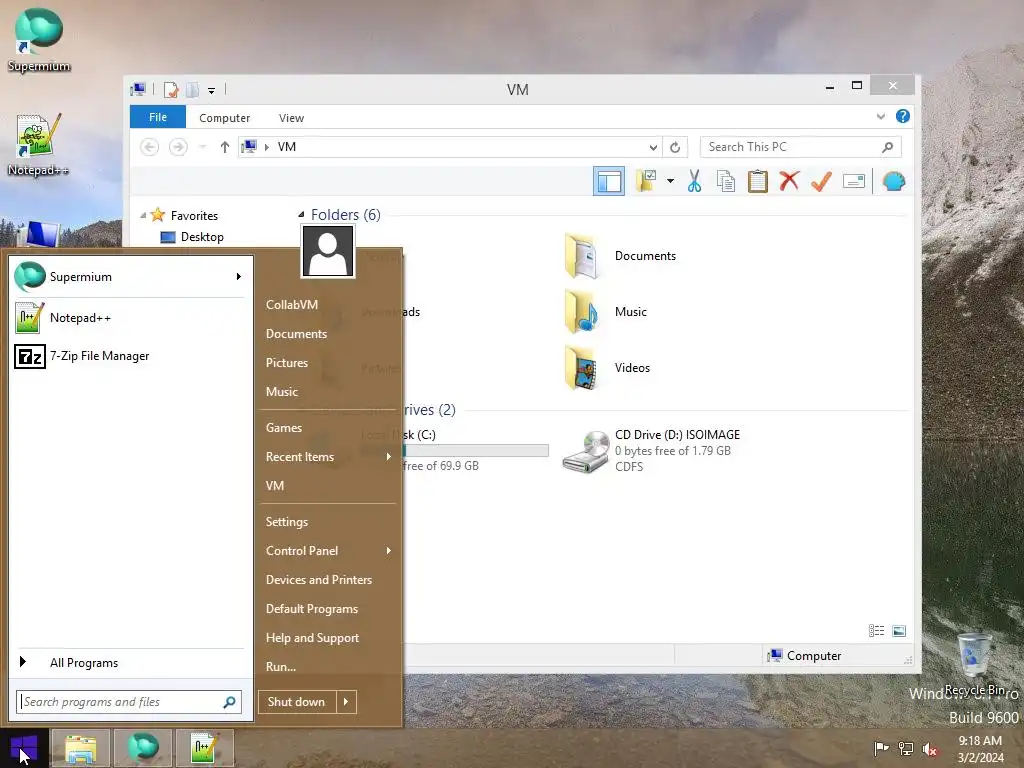Select the Music folder
Screen dimensions: 1024x768
click(x=606, y=312)
